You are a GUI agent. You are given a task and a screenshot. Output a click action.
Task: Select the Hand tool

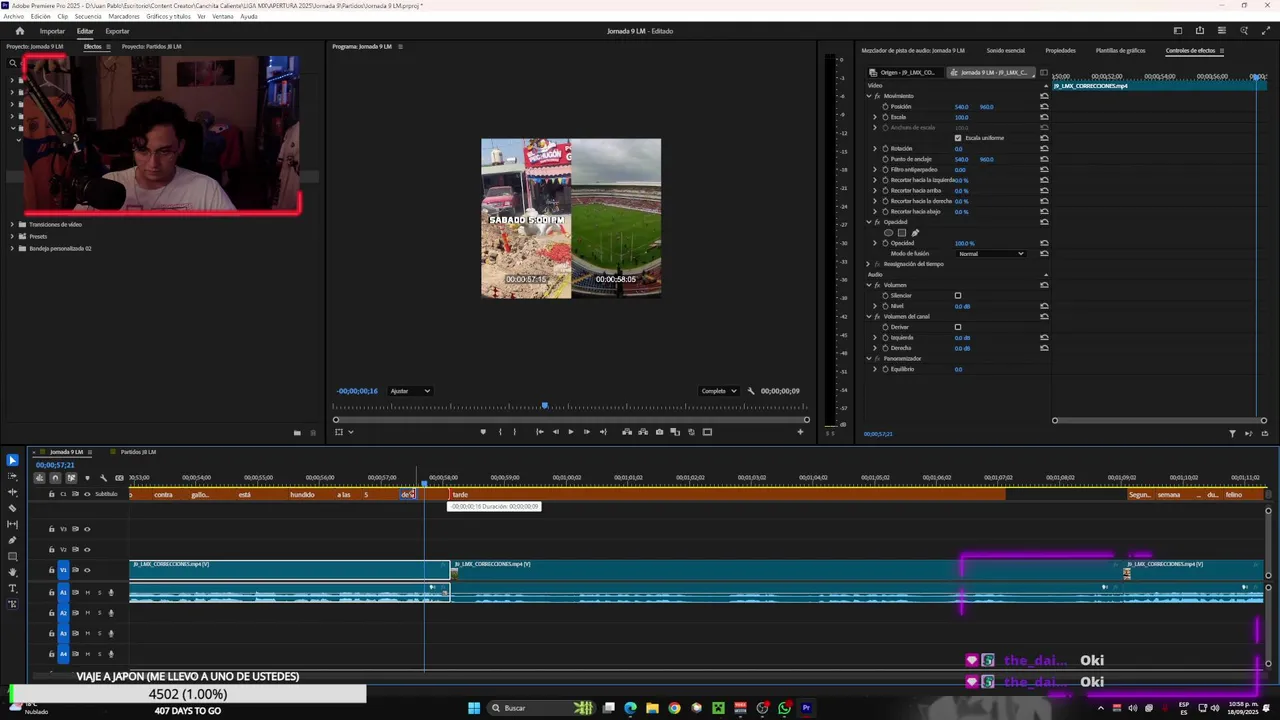click(12, 572)
